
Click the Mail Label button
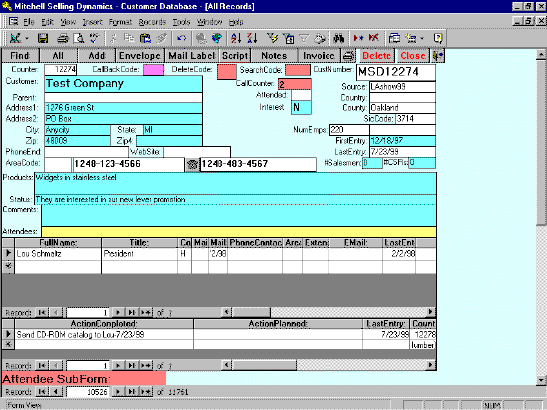click(192, 55)
